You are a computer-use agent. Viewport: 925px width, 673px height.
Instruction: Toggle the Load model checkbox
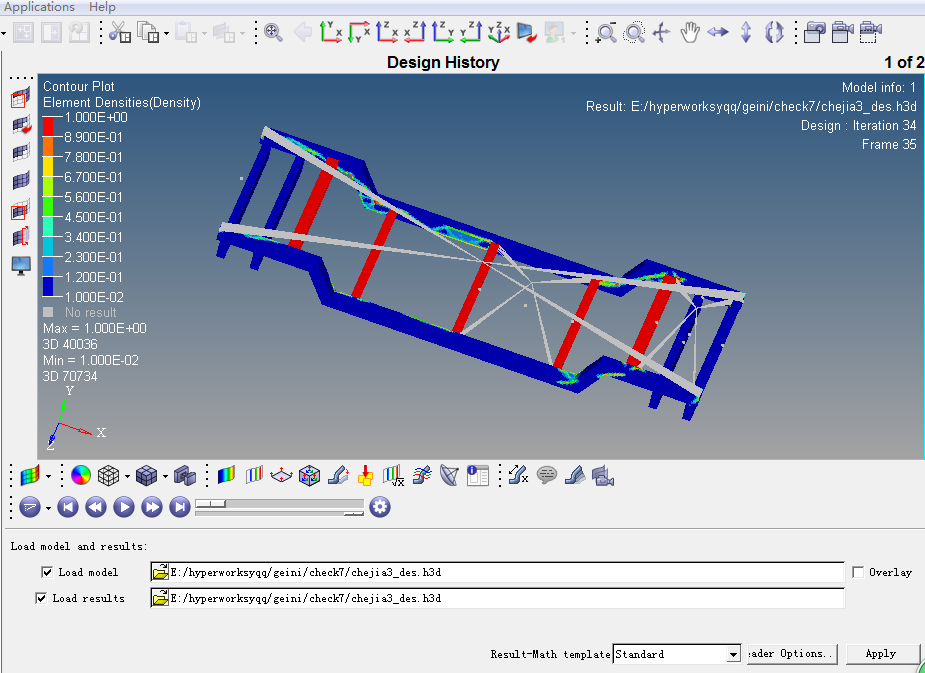(x=47, y=572)
